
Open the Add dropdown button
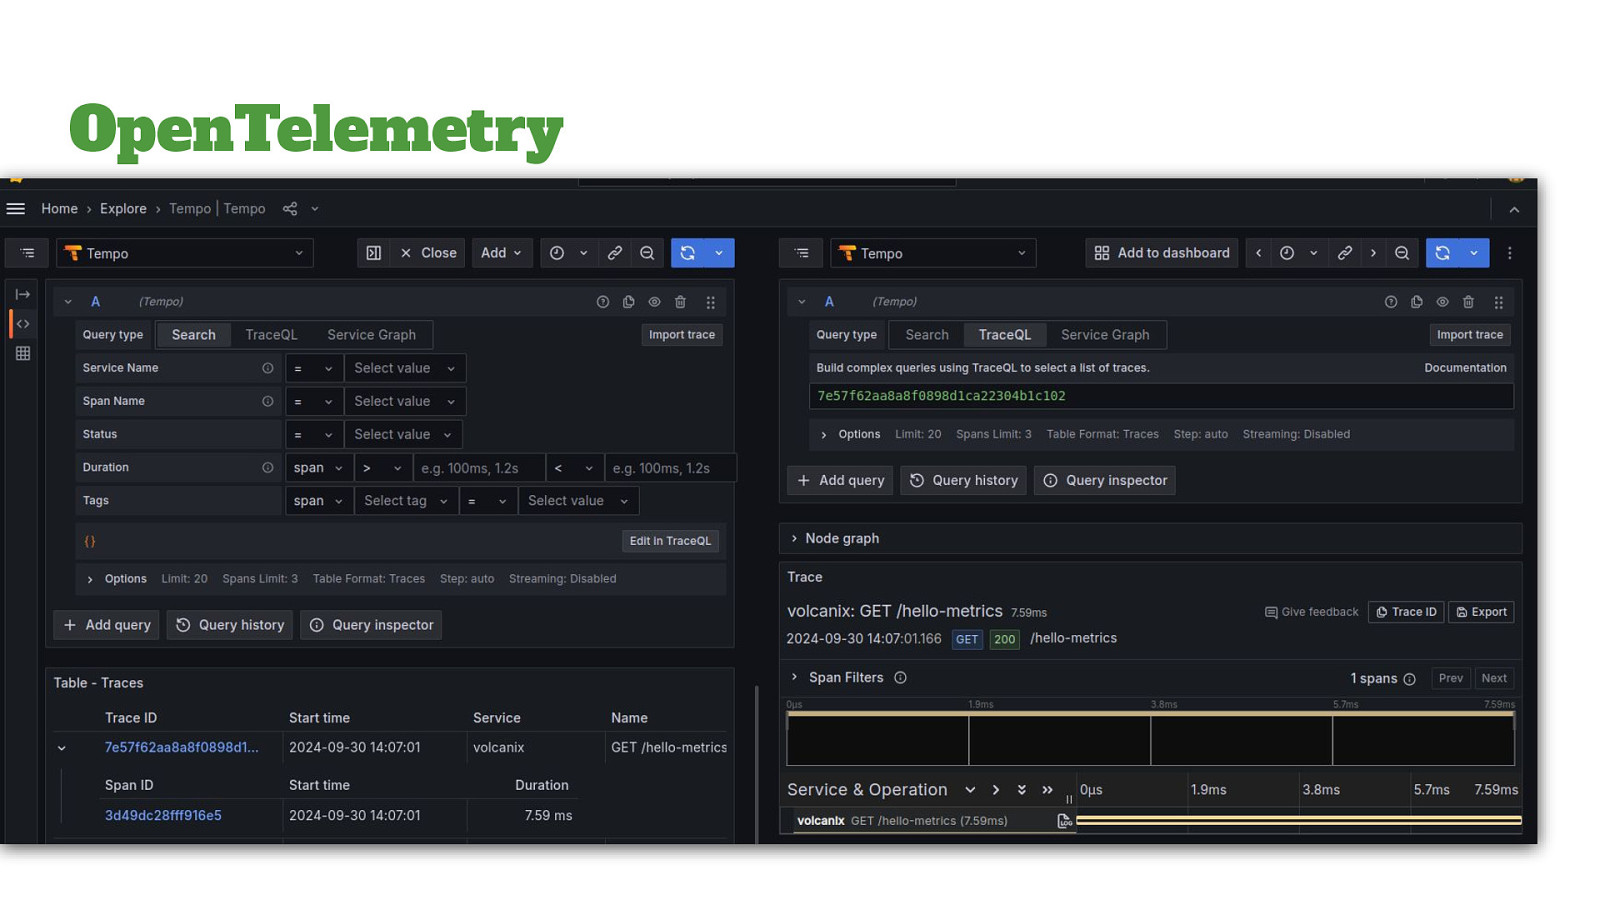click(x=502, y=253)
